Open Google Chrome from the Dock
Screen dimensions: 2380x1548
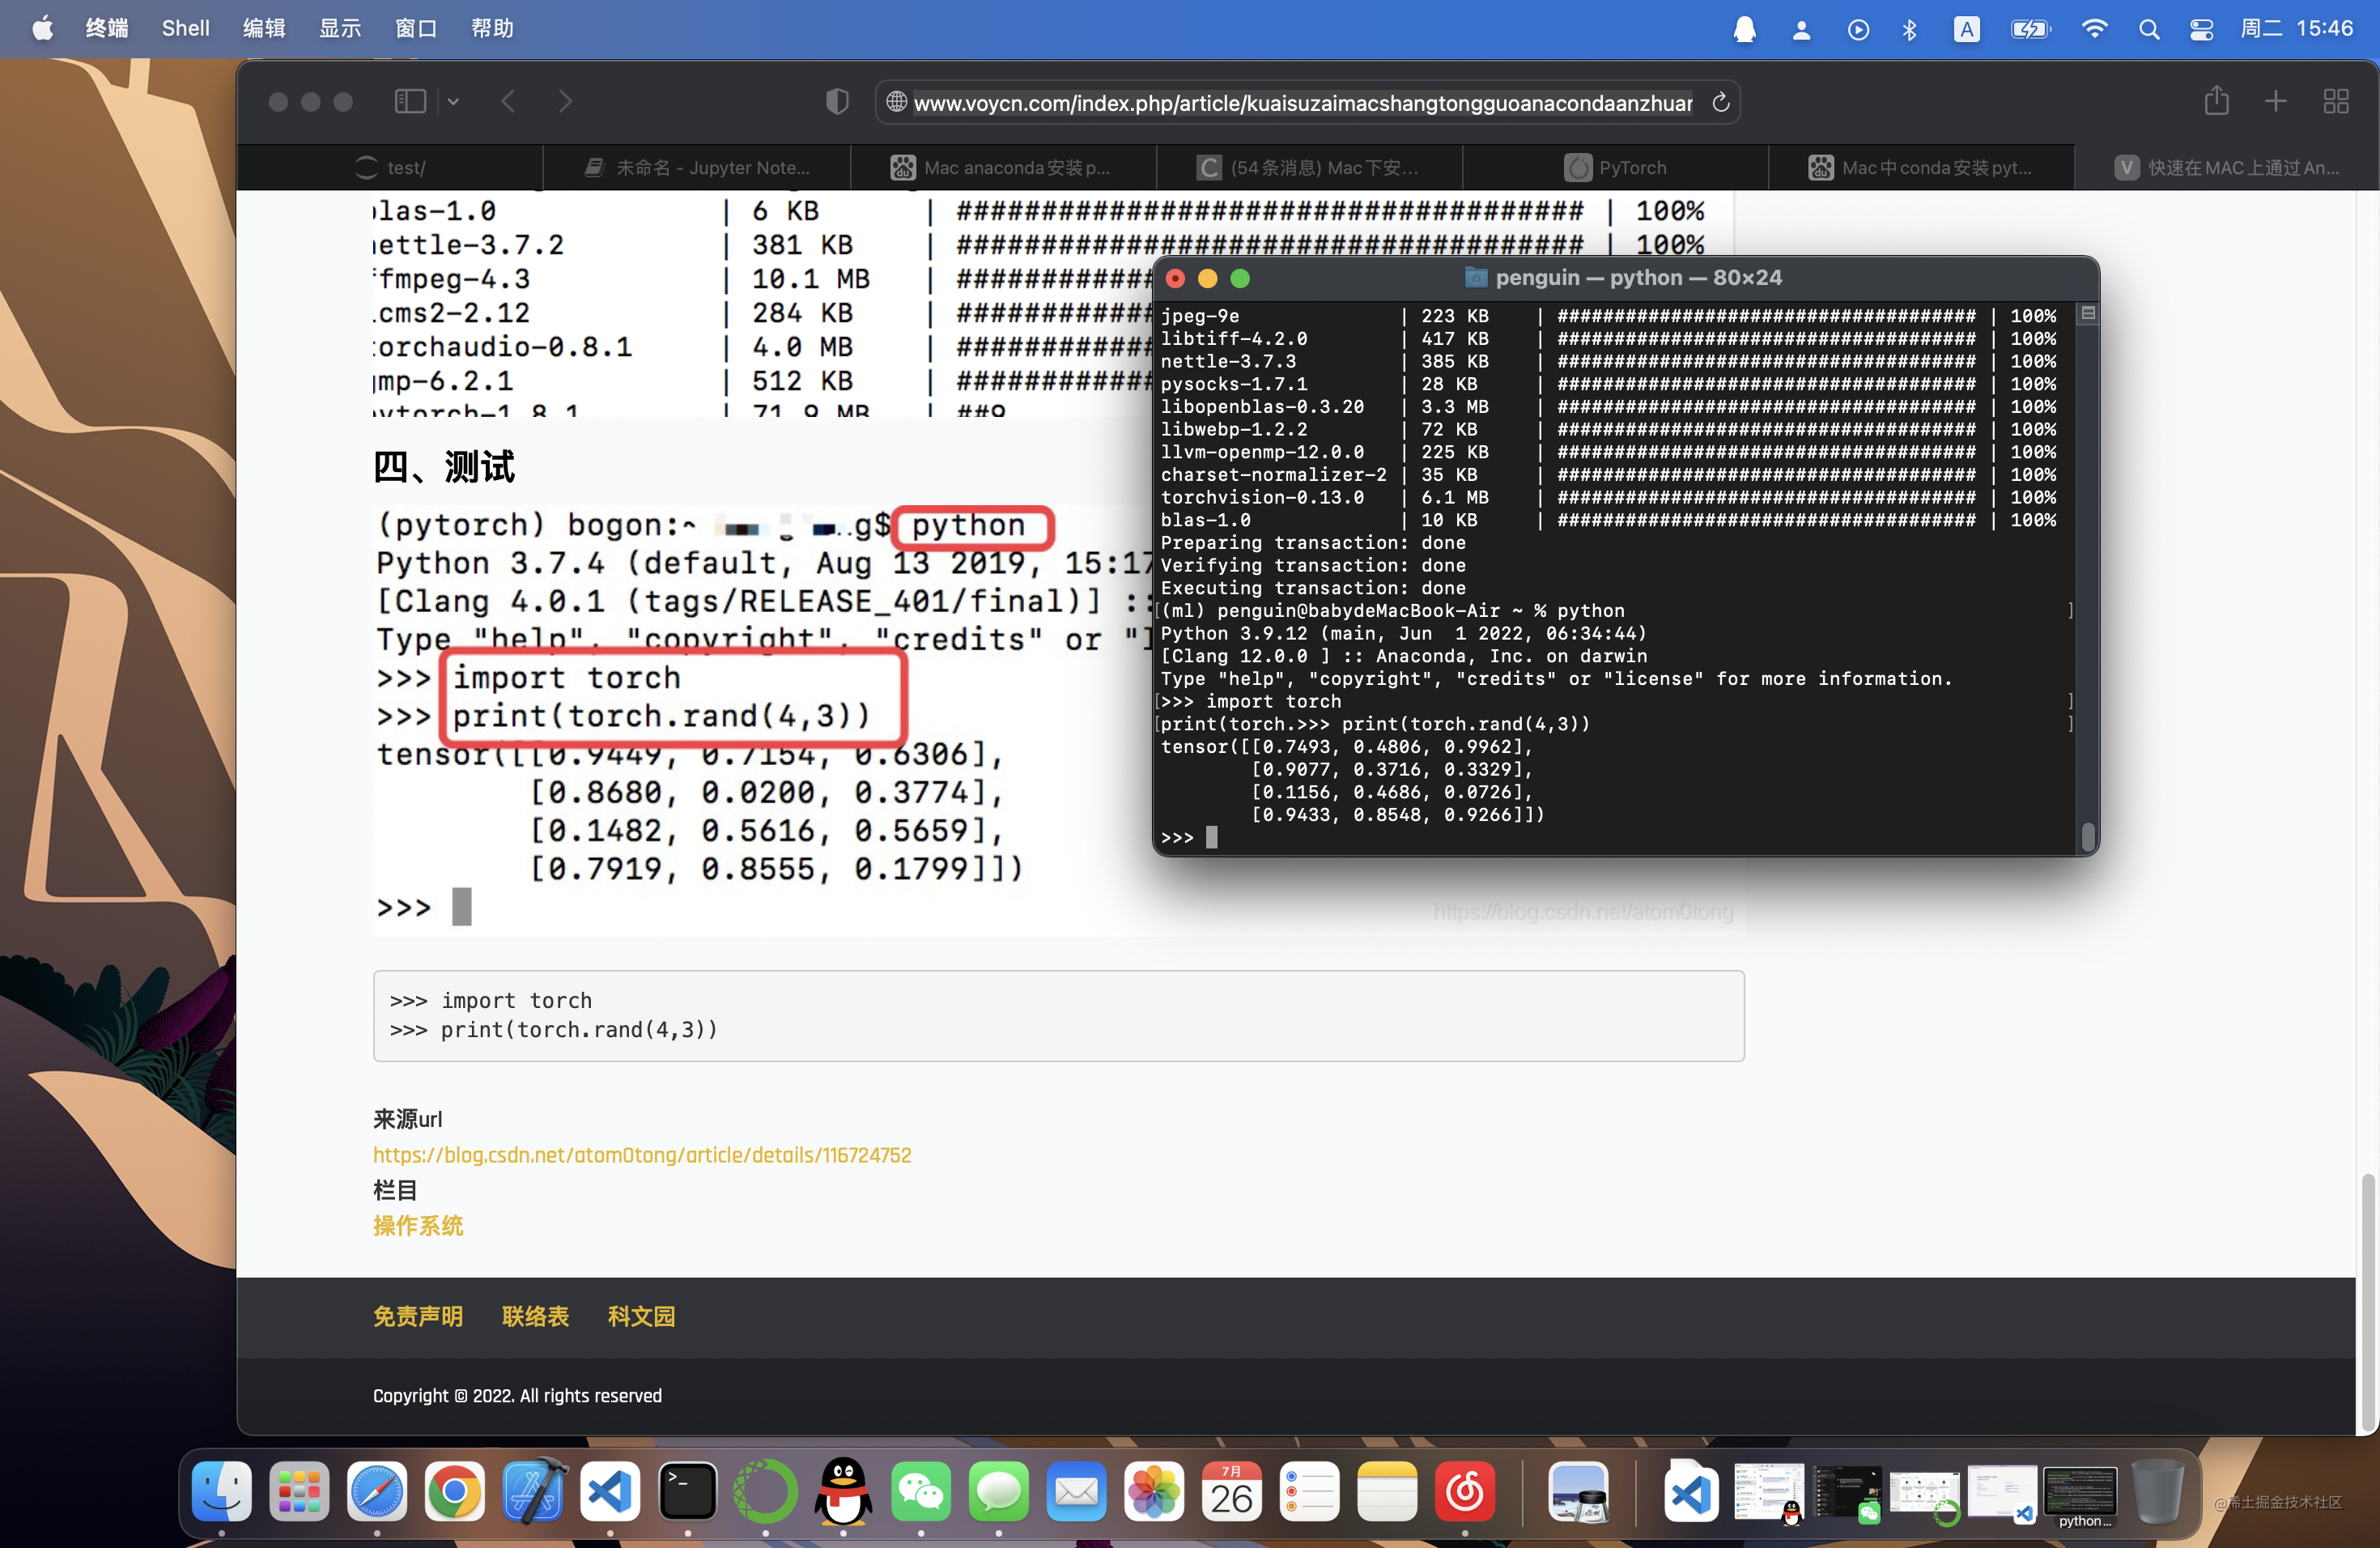tap(454, 1491)
